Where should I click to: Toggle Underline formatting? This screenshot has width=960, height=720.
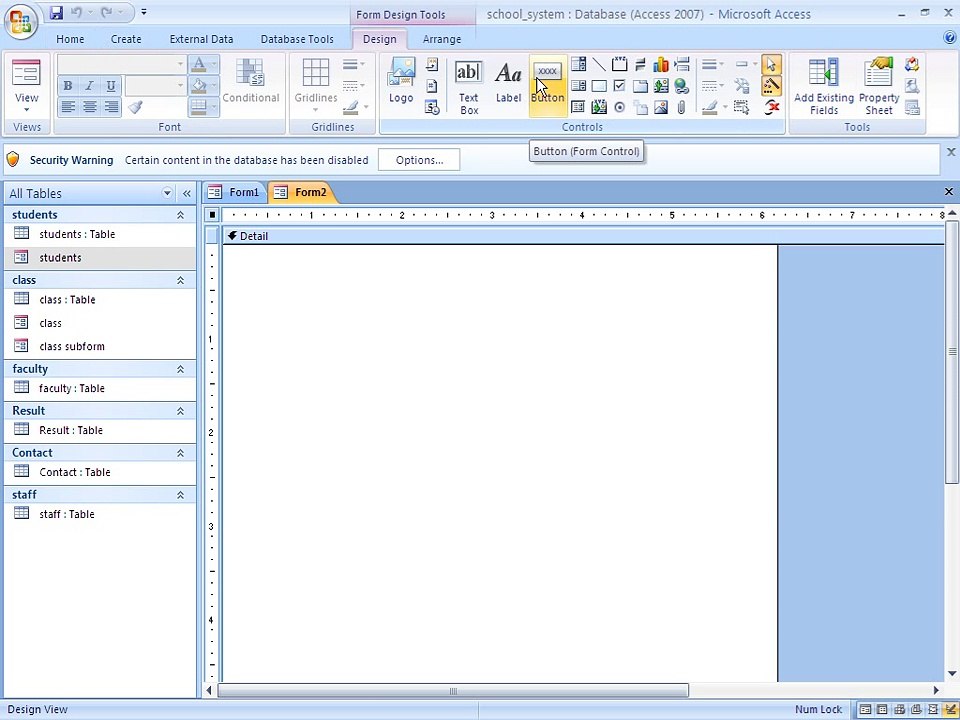pos(111,86)
